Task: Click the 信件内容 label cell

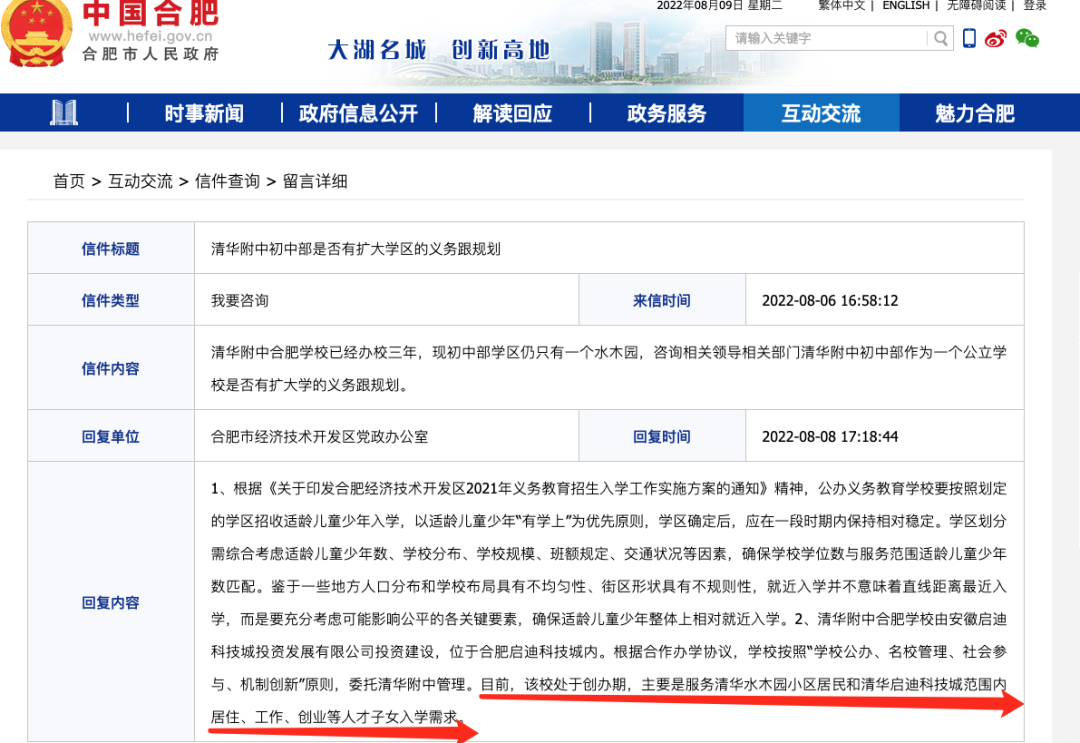Action: pyautogui.click(x=111, y=368)
